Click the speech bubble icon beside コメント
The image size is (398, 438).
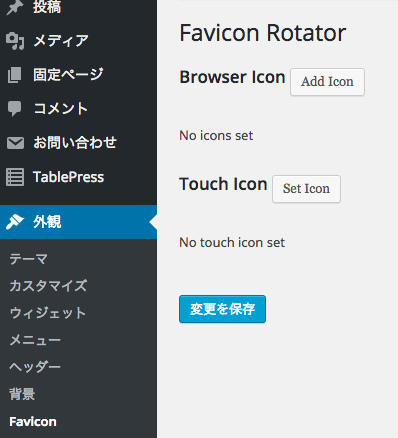point(15,109)
